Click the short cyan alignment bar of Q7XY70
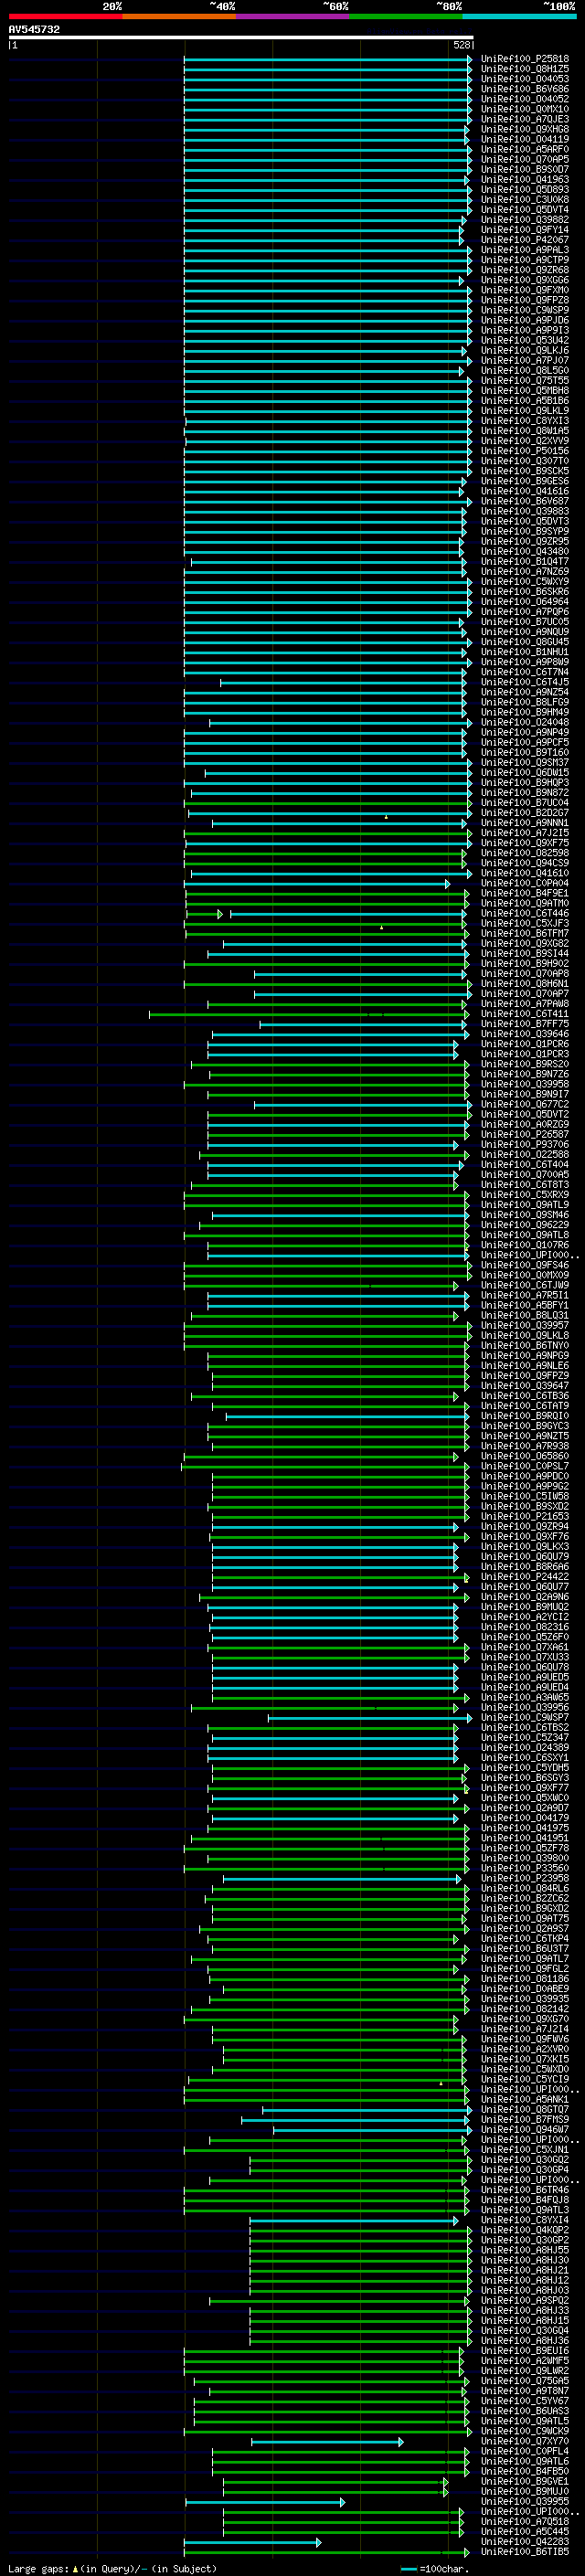The image size is (585, 2576). click(x=327, y=2442)
